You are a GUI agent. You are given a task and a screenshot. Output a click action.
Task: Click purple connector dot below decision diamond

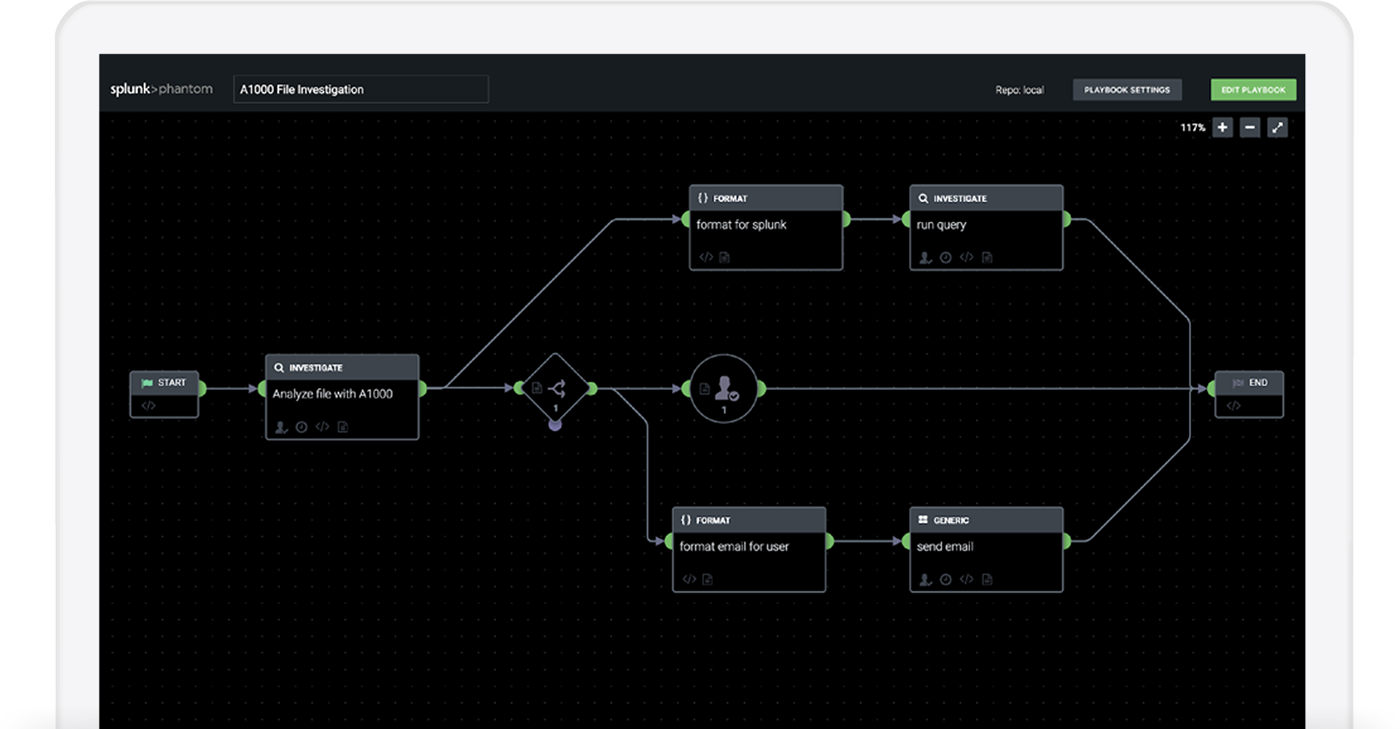555,425
